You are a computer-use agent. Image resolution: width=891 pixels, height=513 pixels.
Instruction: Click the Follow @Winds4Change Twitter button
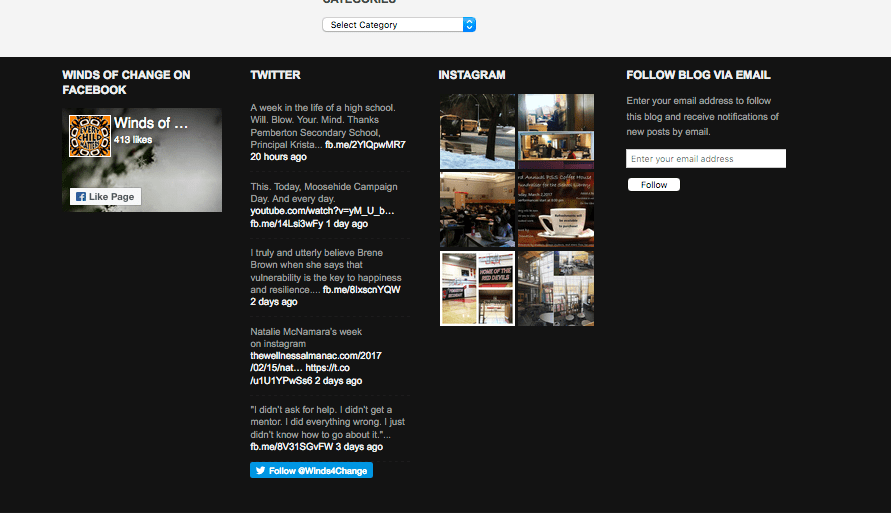pos(311,470)
